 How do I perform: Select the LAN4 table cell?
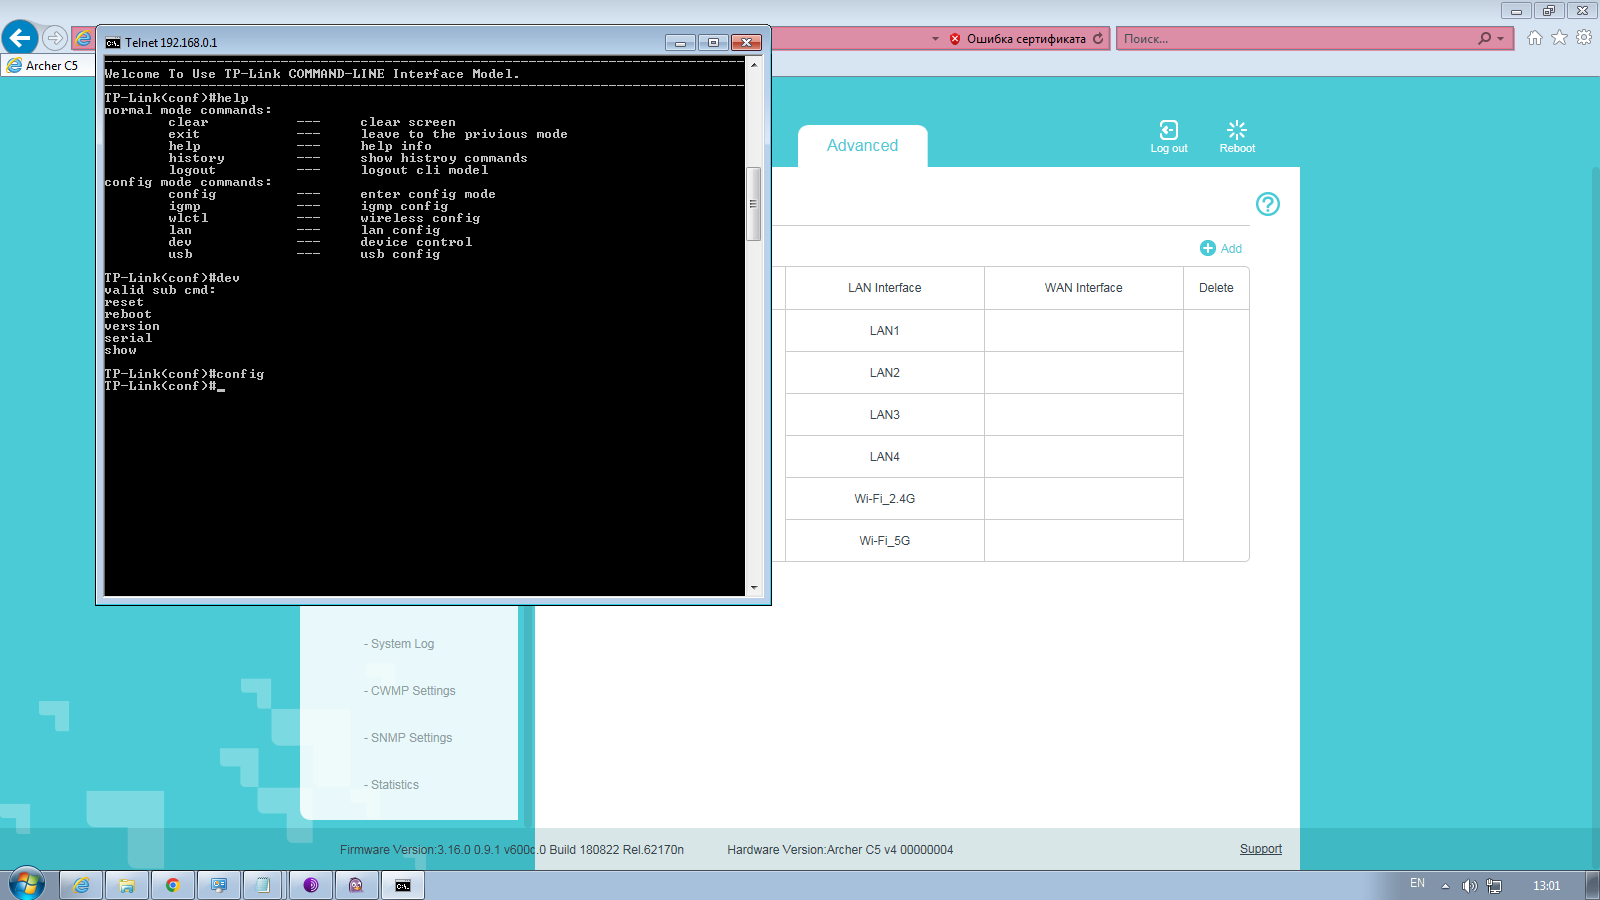coord(885,457)
